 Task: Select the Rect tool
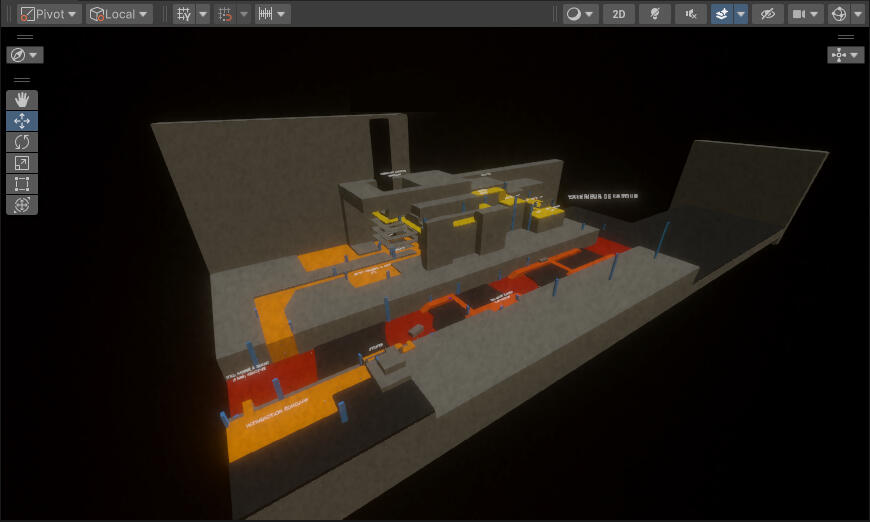[22, 184]
